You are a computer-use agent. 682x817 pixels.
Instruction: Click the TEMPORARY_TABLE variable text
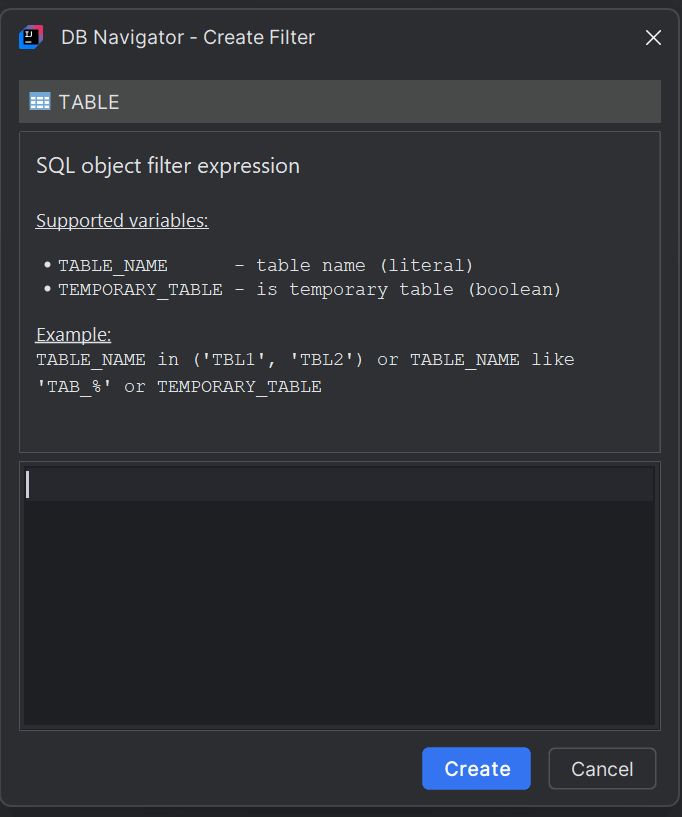point(140,290)
